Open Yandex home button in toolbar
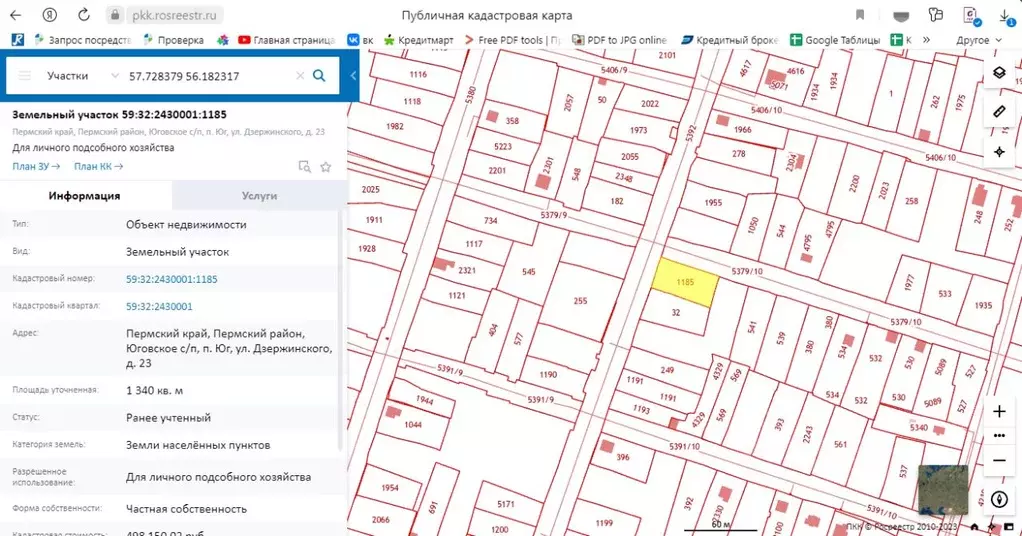The height and width of the screenshot is (536, 1022). pyautogui.click(x=50, y=15)
